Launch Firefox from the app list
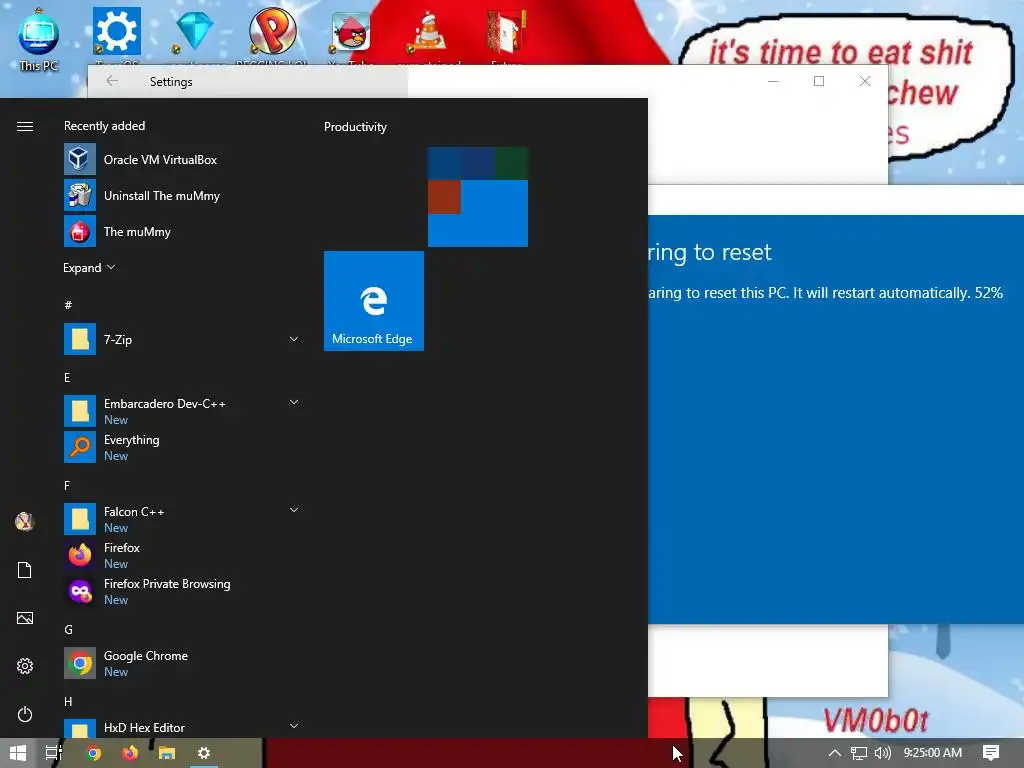The width and height of the screenshot is (1024, 768). pos(182,555)
